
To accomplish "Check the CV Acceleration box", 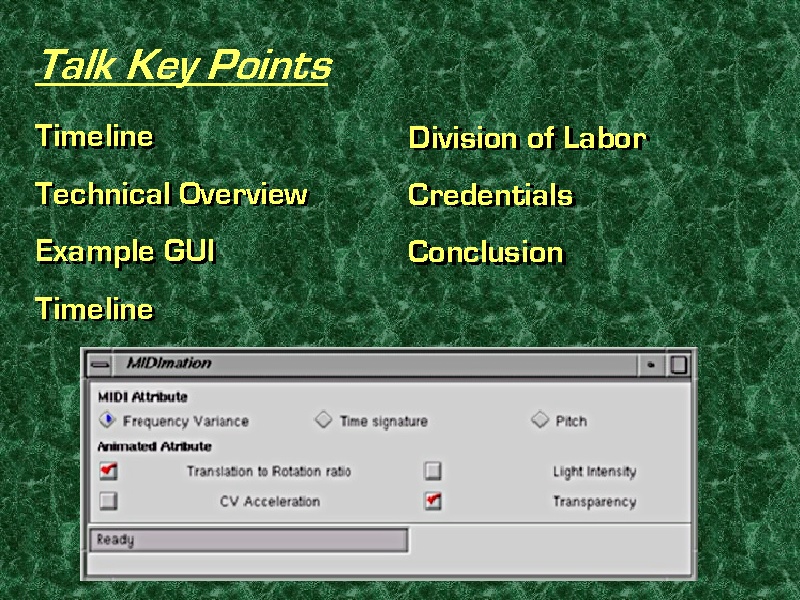I will (x=108, y=501).
